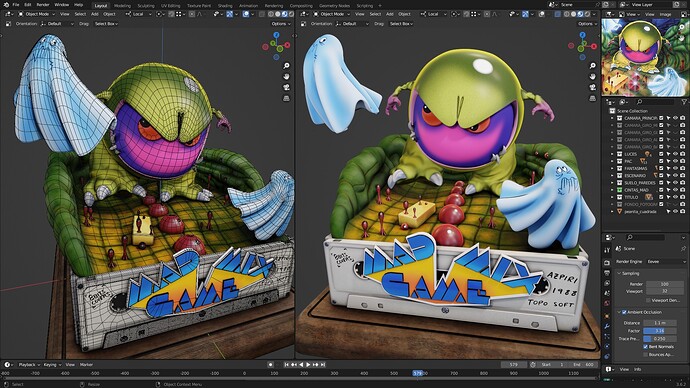The height and width of the screenshot is (388, 690).
Task: Click the navigation gizmo in the right viewport
Action: [582, 45]
